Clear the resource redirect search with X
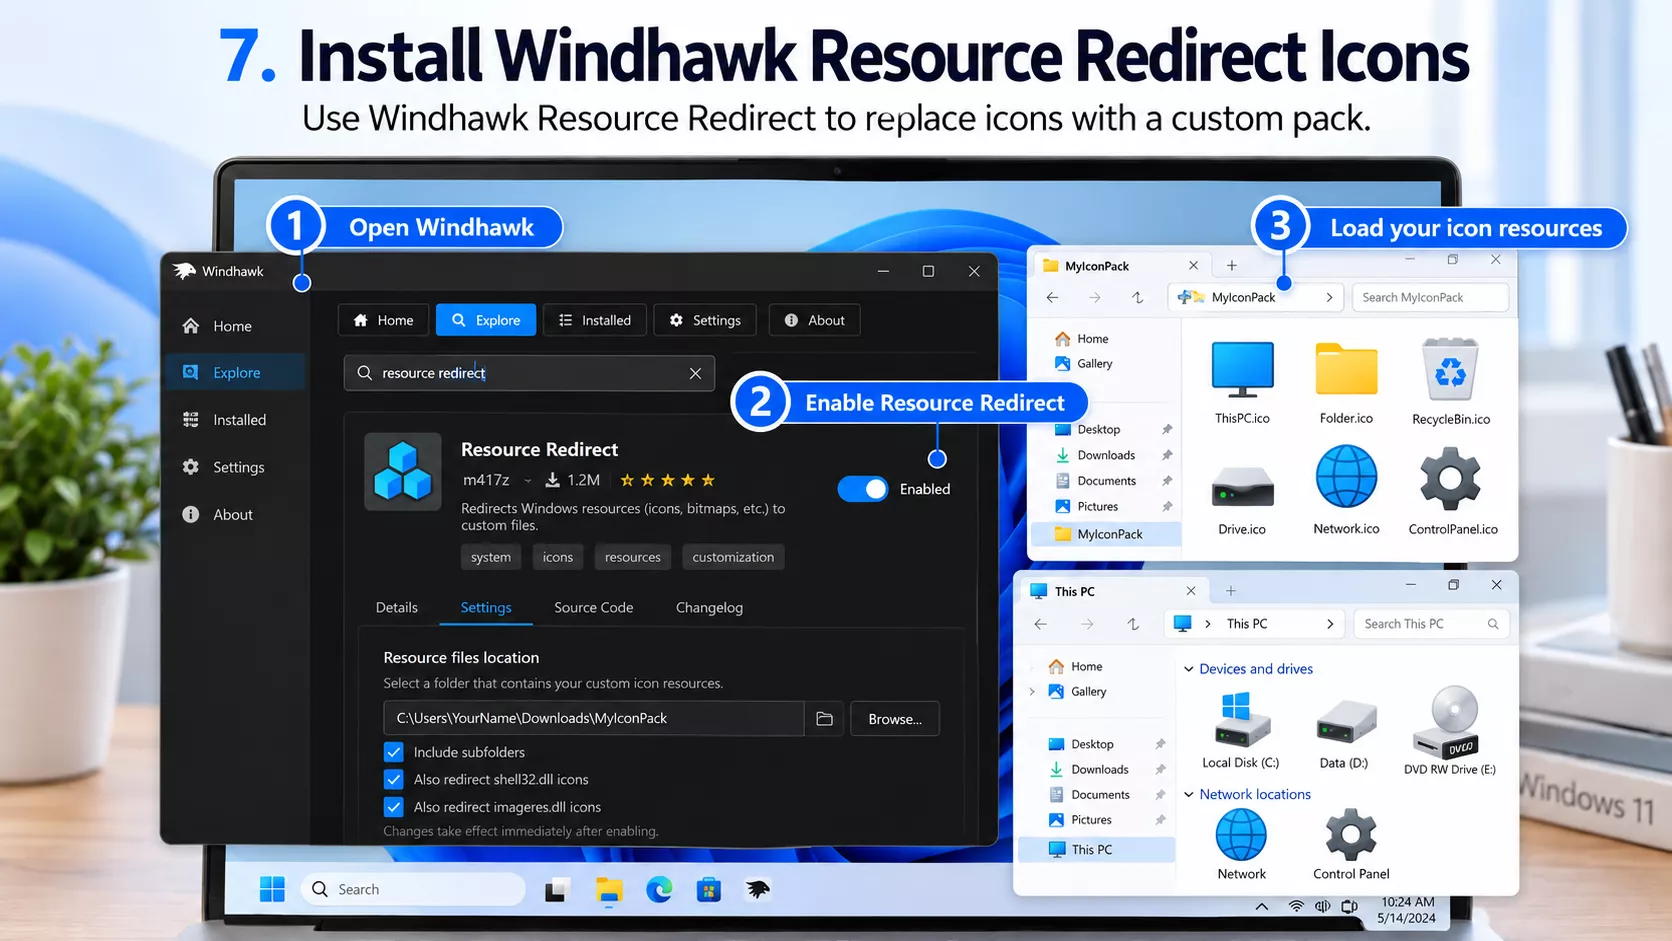Image resolution: width=1672 pixels, height=941 pixels. 695,373
